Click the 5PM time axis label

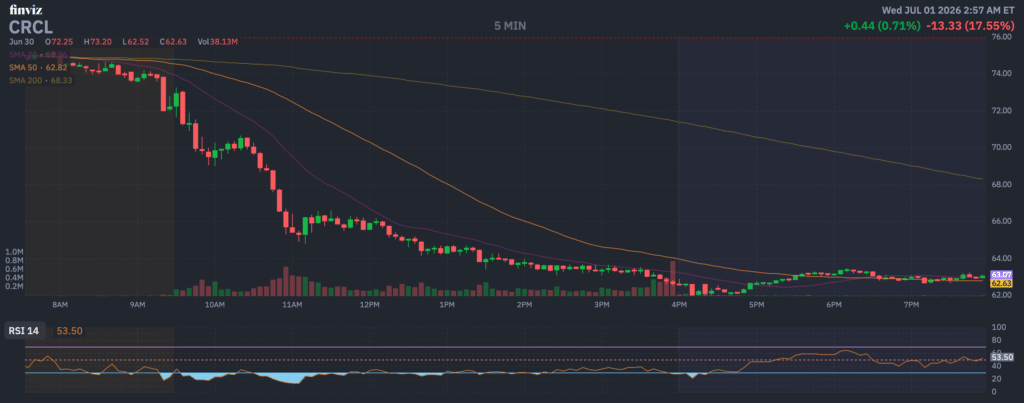[x=756, y=305]
